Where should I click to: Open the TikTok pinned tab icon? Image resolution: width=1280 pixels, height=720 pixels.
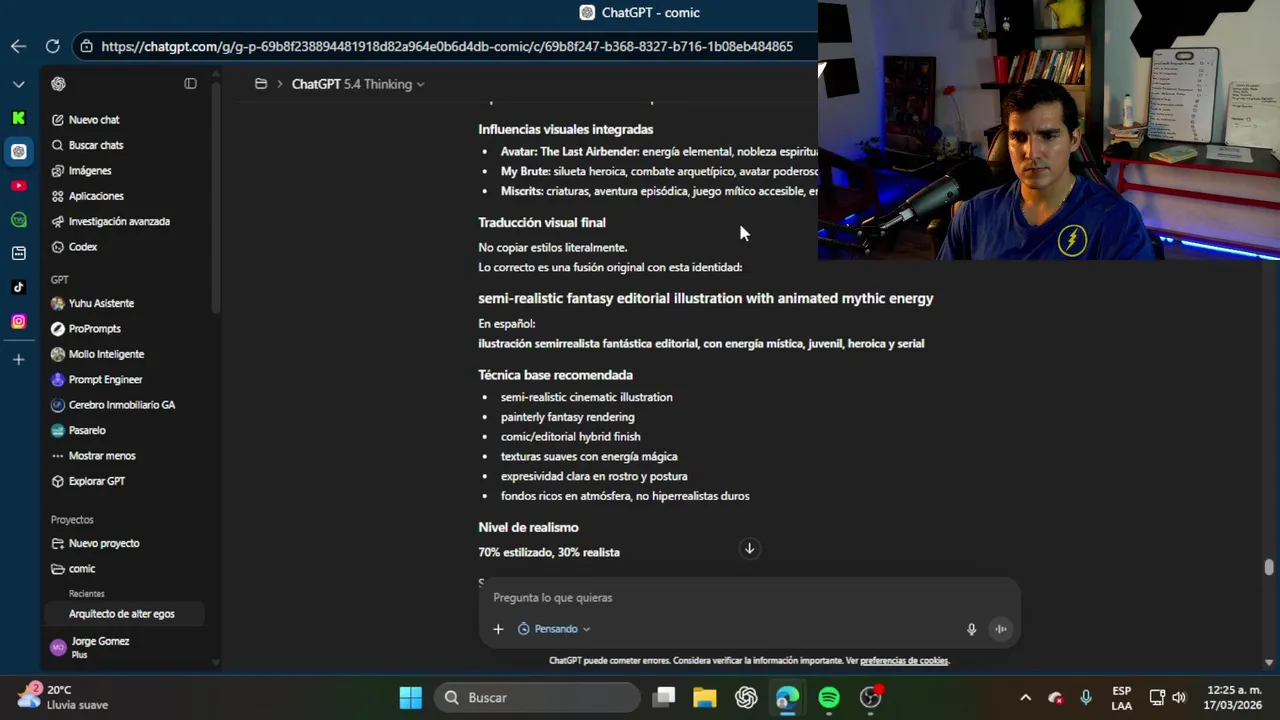tap(18, 287)
